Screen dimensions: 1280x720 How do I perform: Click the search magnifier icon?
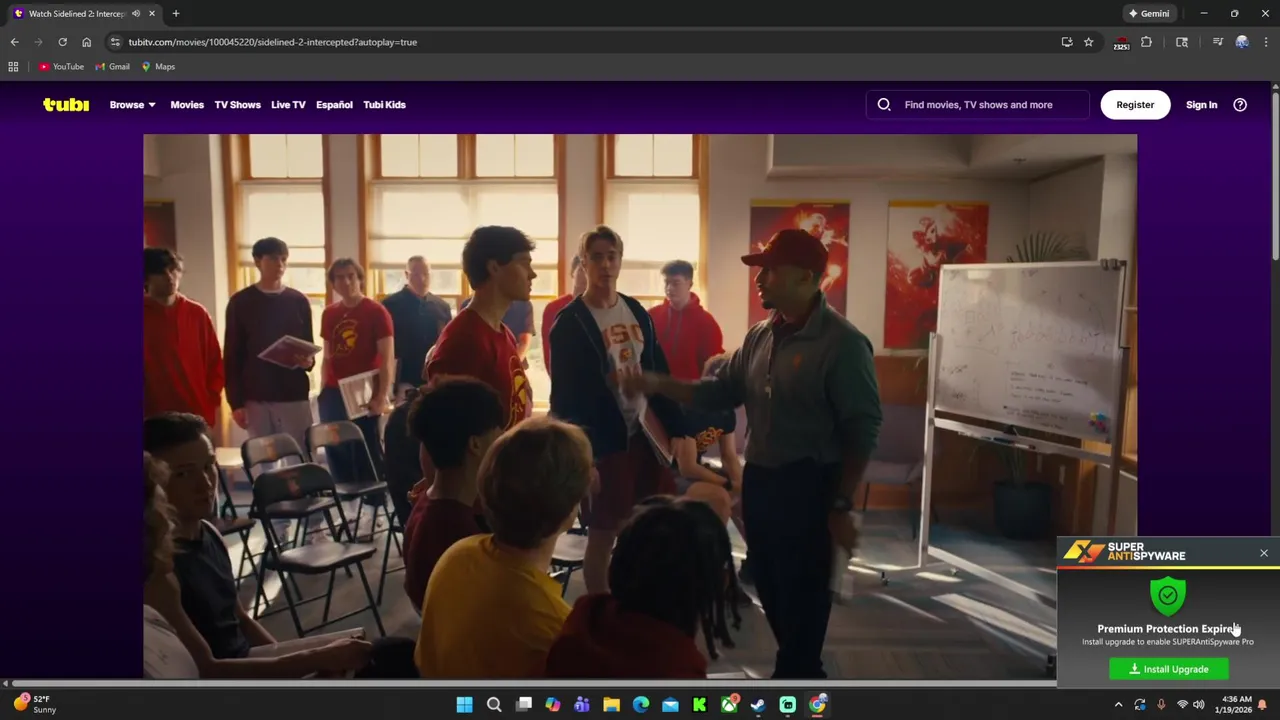pos(884,104)
